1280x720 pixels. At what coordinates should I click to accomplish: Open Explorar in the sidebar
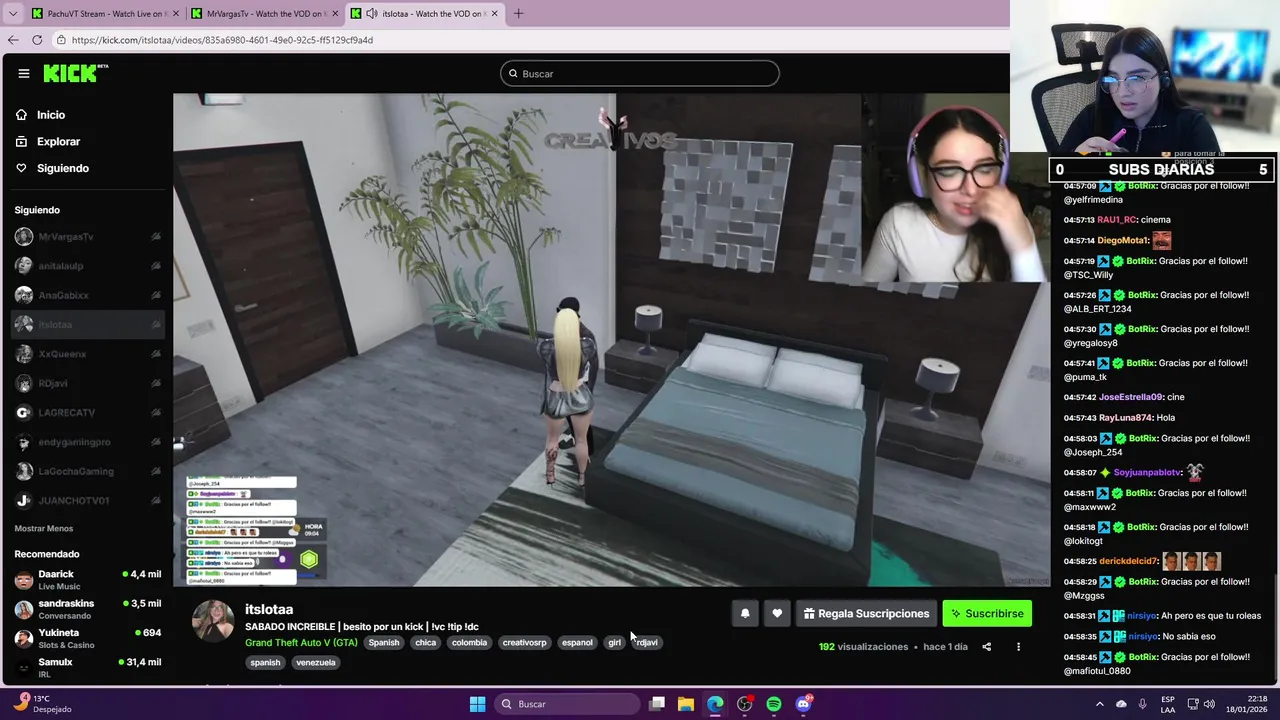point(58,142)
